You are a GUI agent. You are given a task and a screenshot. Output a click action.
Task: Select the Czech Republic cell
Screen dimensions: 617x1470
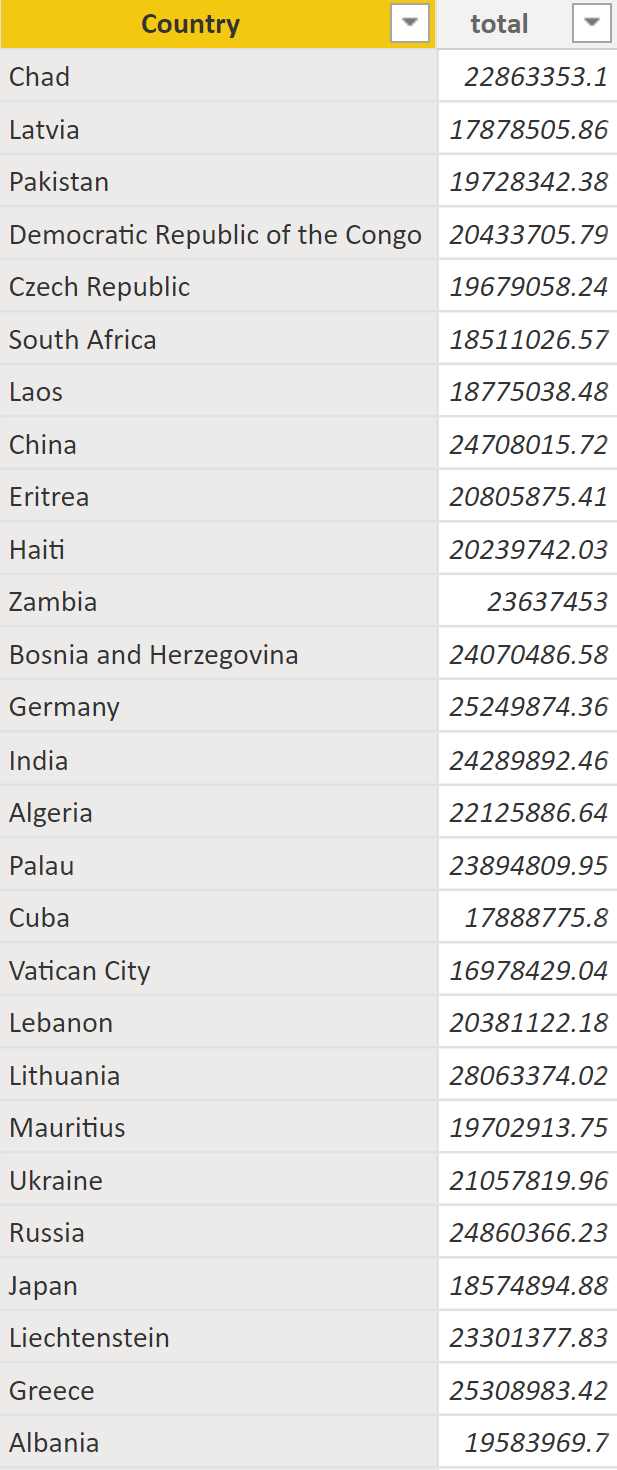[99, 287]
